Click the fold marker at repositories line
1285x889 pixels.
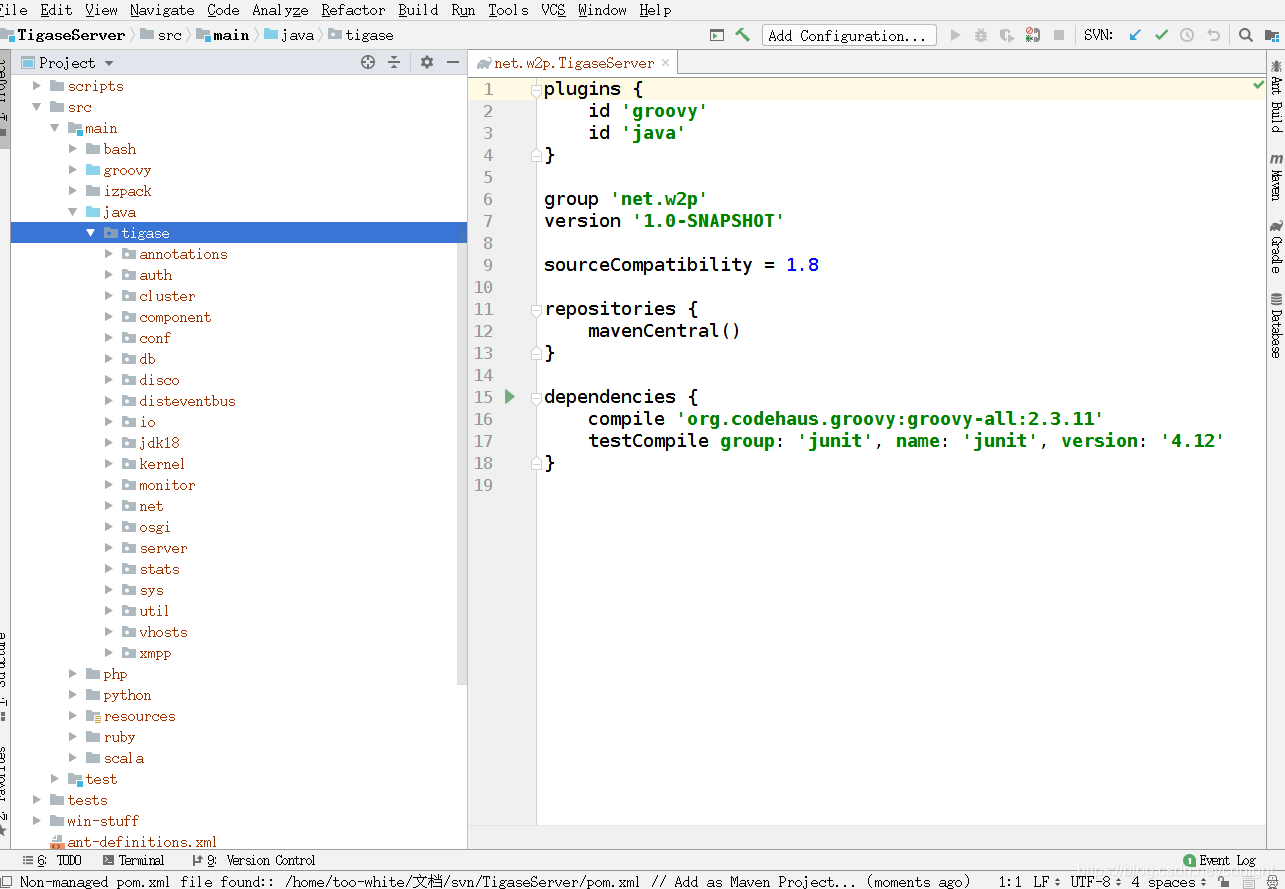[536, 309]
